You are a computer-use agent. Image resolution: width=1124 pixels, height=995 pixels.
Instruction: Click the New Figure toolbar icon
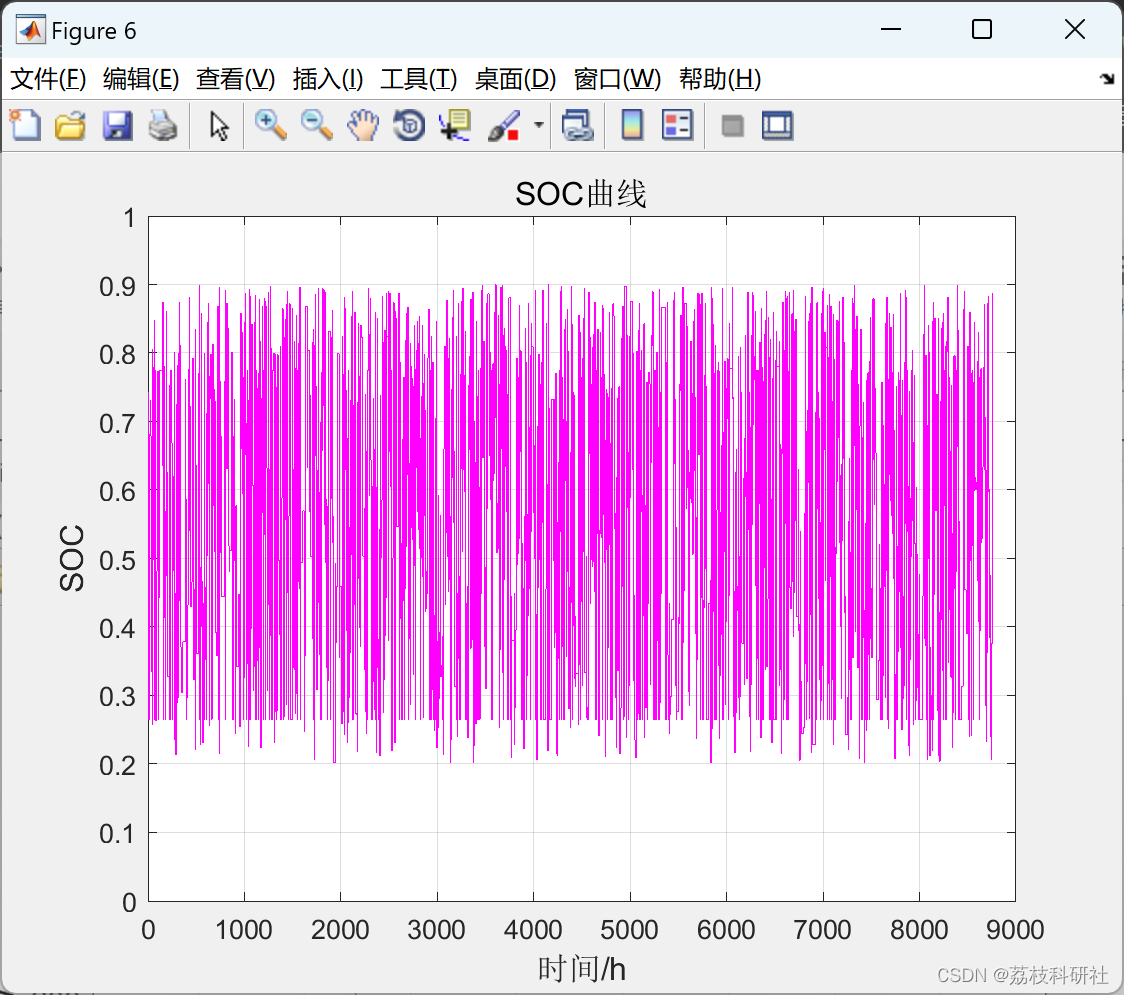(25, 125)
